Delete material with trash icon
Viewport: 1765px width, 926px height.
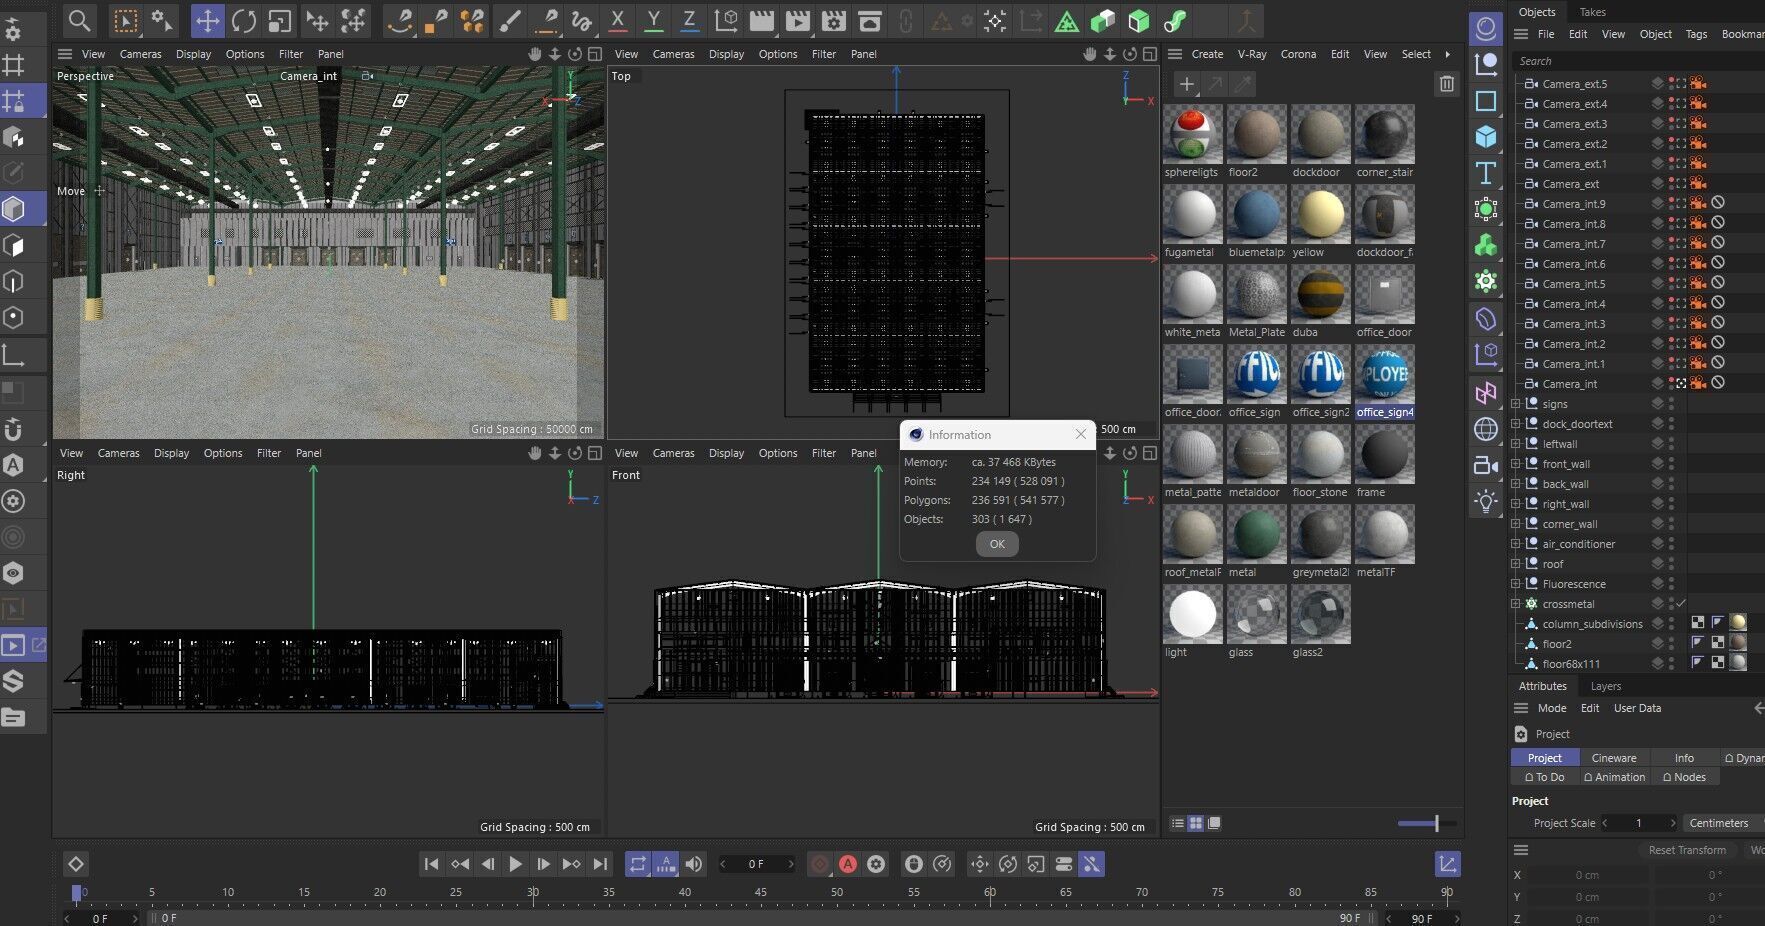[1447, 84]
